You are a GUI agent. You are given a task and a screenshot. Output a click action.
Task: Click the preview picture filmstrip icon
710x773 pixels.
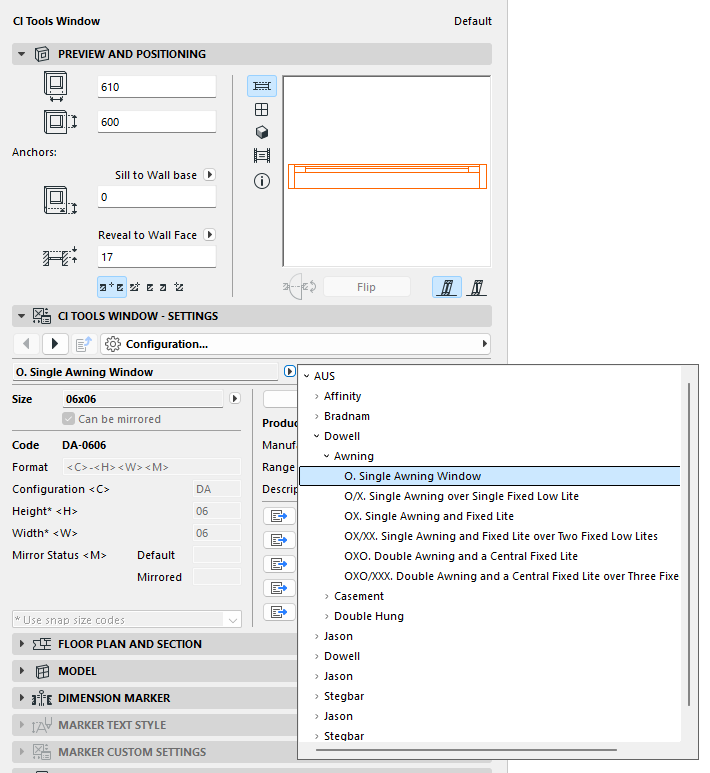(262, 156)
